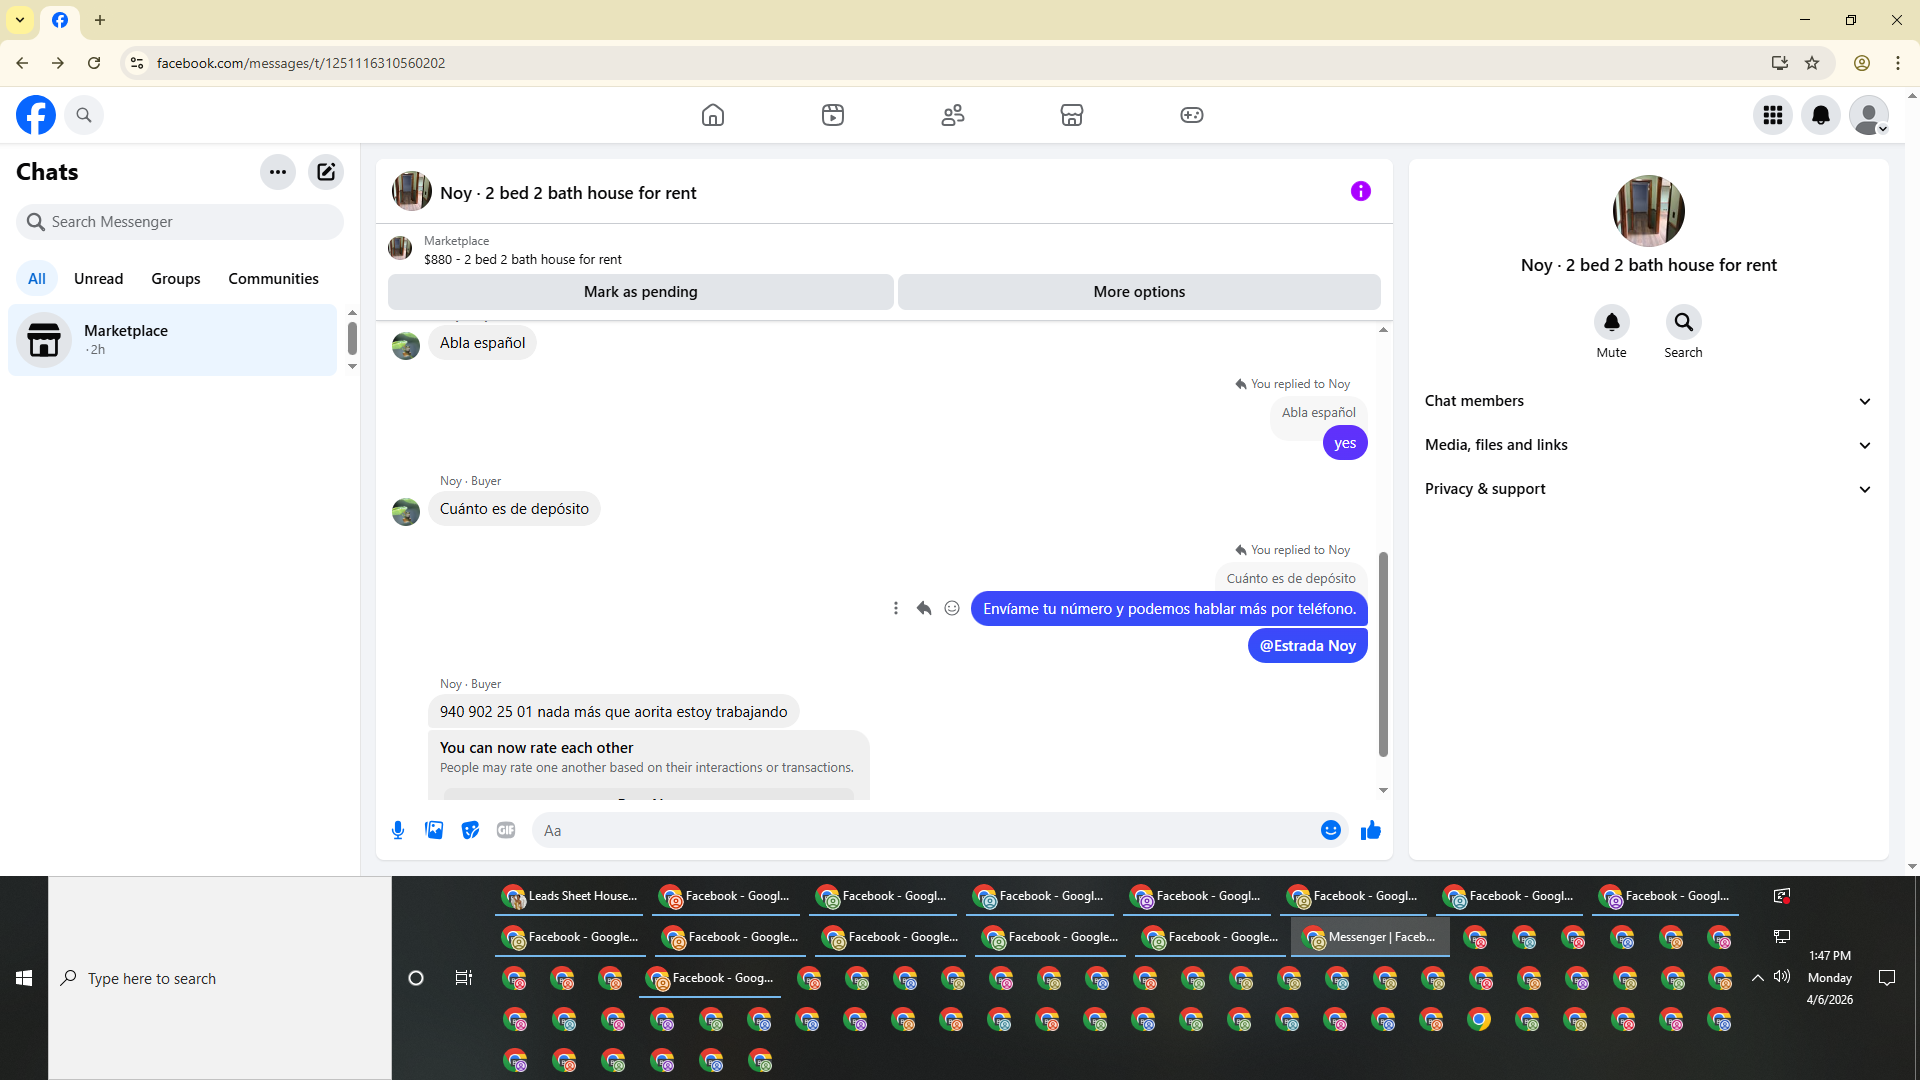Open the Friends icon in top navigation
The image size is (1920, 1080).
click(x=953, y=115)
